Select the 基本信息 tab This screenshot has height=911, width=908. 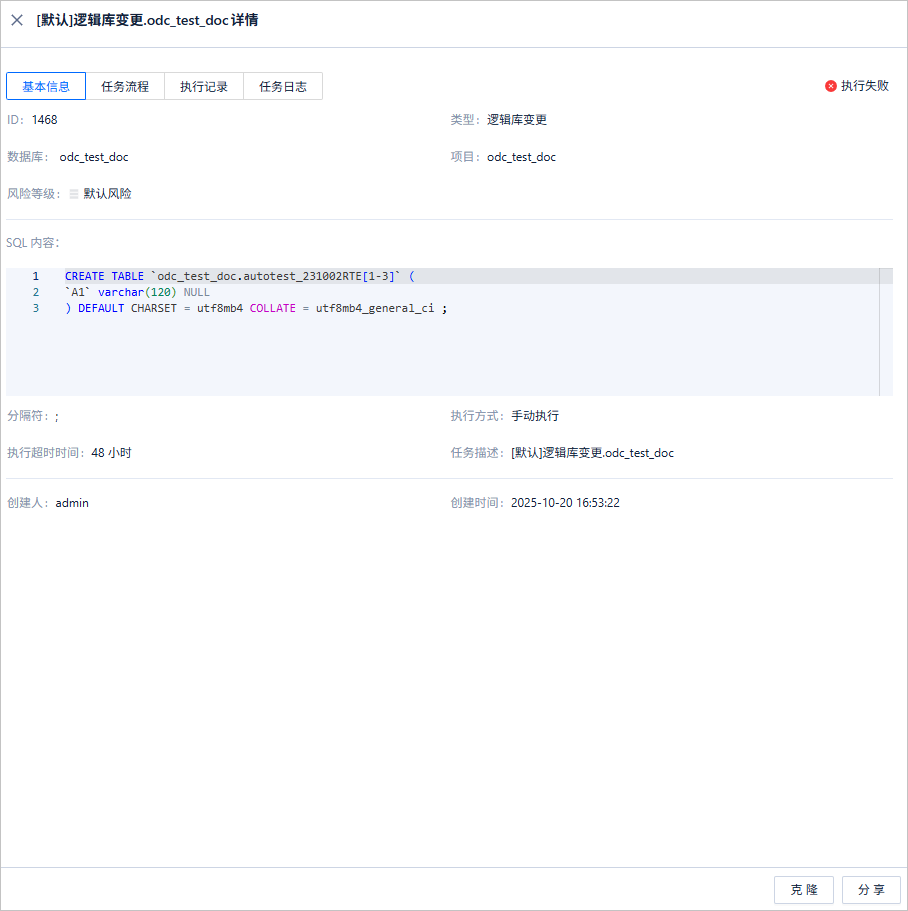click(x=46, y=87)
